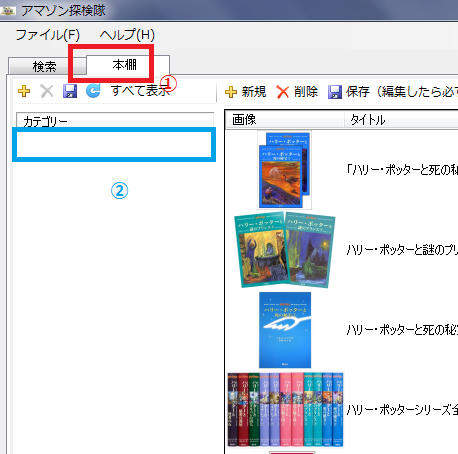
Task: Select the blue single-book 死の秘宝 thumbnail
Action: pos(285,330)
